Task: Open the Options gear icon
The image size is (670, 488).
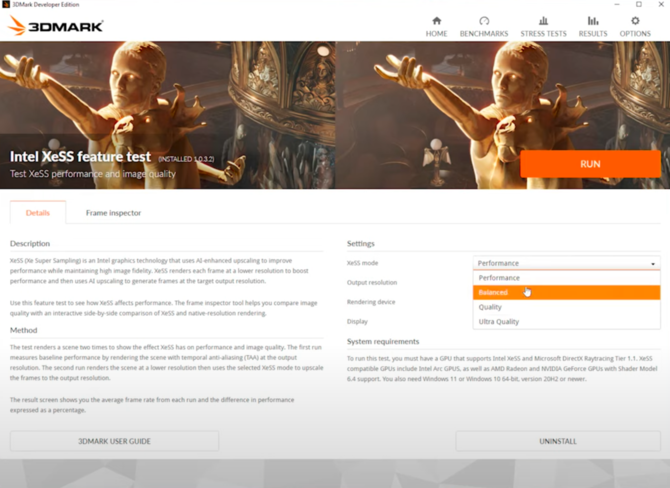Action: pyautogui.click(x=635, y=21)
